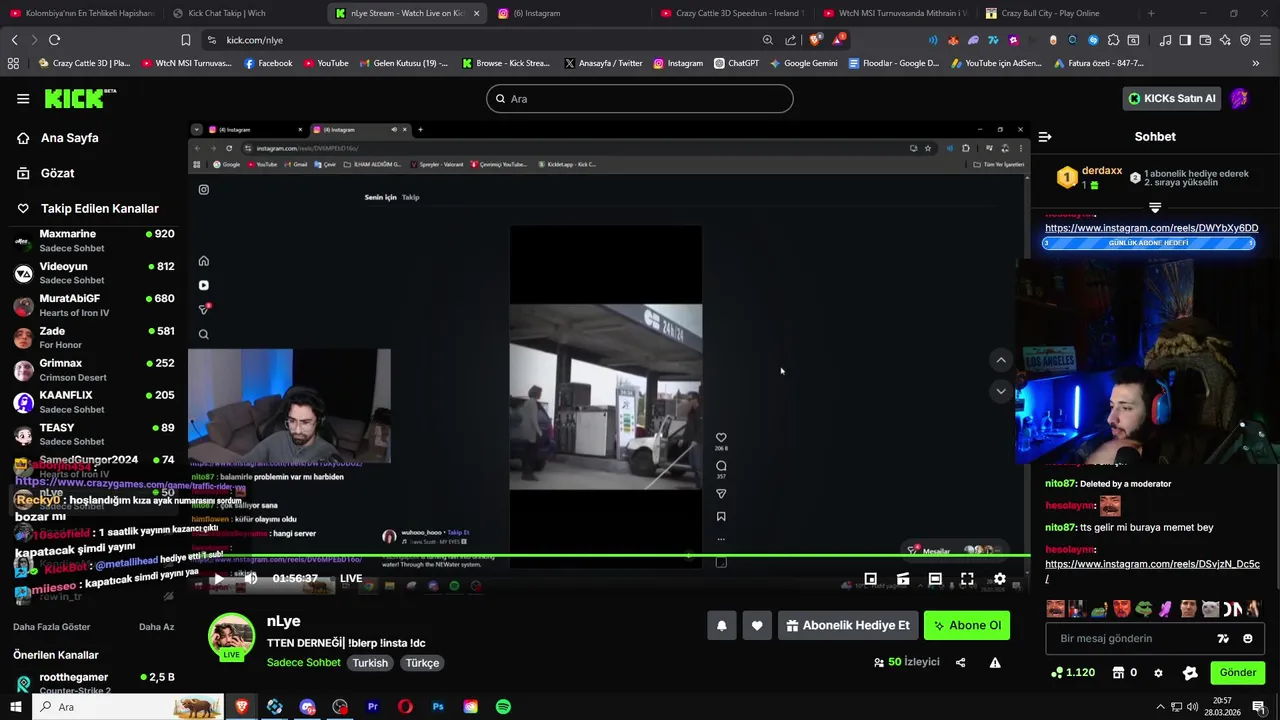The height and width of the screenshot is (720, 1280).
Task: Play the stream video
Action: pyautogui.click(x=218, y=578)
